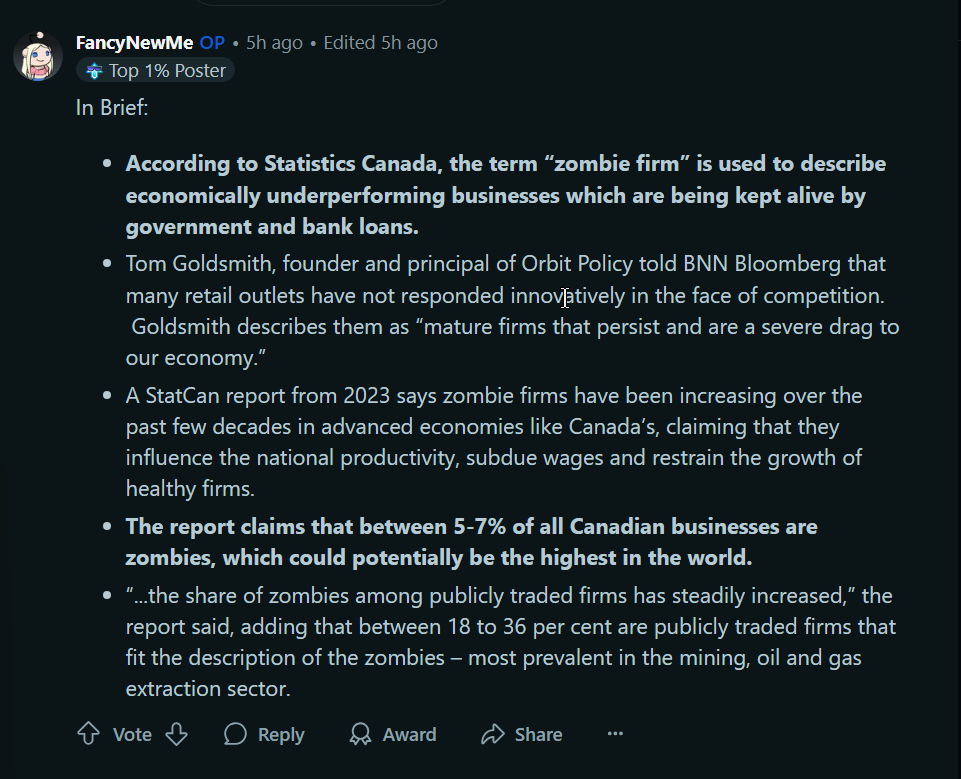The height and width of the screenshot is (779, 961).
Task: Click the "Top 1% Poster" flair text
Action: tap(167, 70)
